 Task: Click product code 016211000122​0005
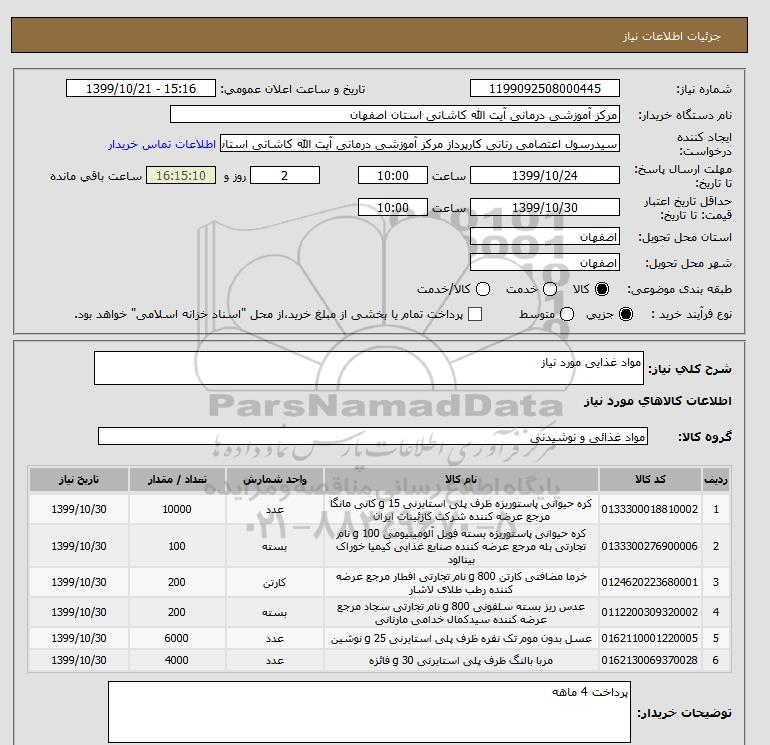650,638
